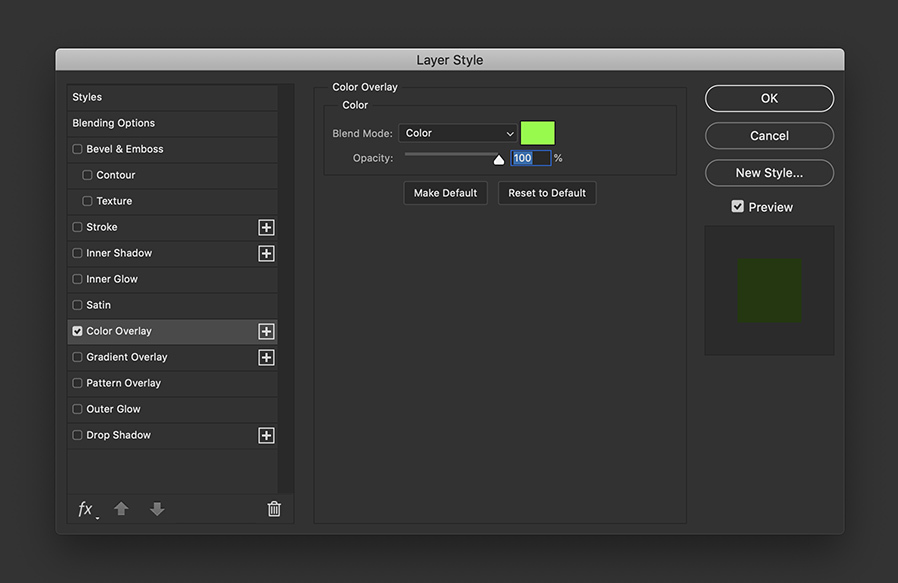
Task: Open the Styles section in the list
Action: coord(172,97)
